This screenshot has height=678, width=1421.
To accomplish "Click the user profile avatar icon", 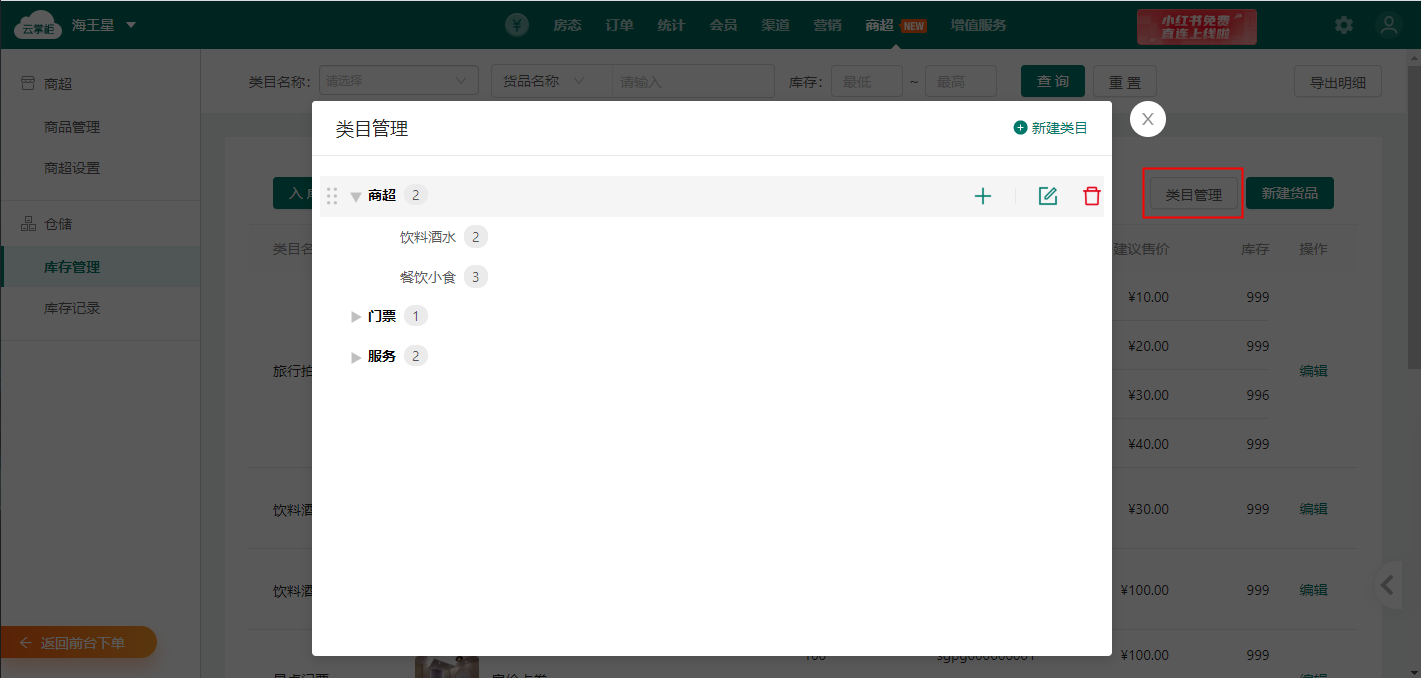I will pyautogui.click(x=1388, y=26).
